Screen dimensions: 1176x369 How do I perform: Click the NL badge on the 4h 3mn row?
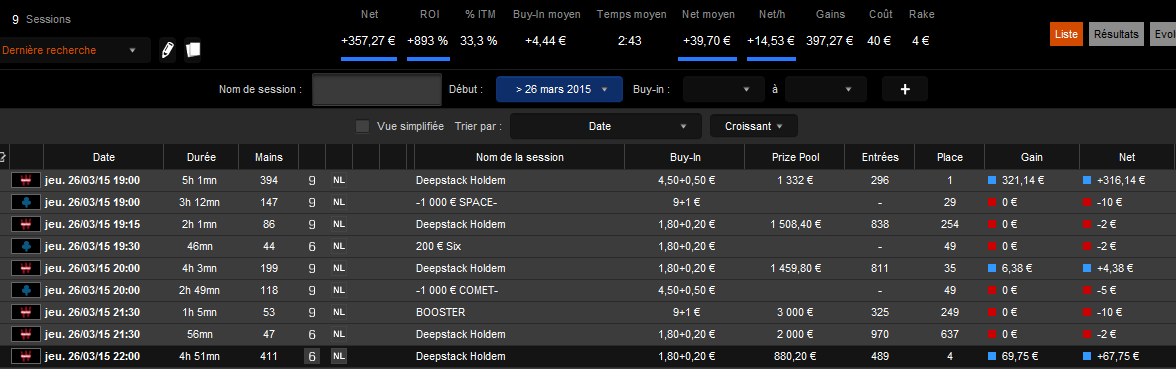point(339,268)
